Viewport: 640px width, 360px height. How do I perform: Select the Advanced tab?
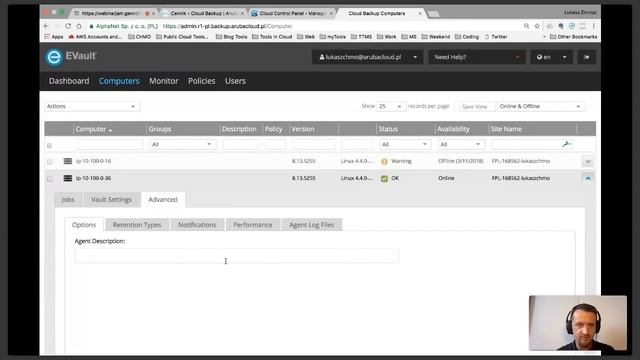tap(163, 200)
